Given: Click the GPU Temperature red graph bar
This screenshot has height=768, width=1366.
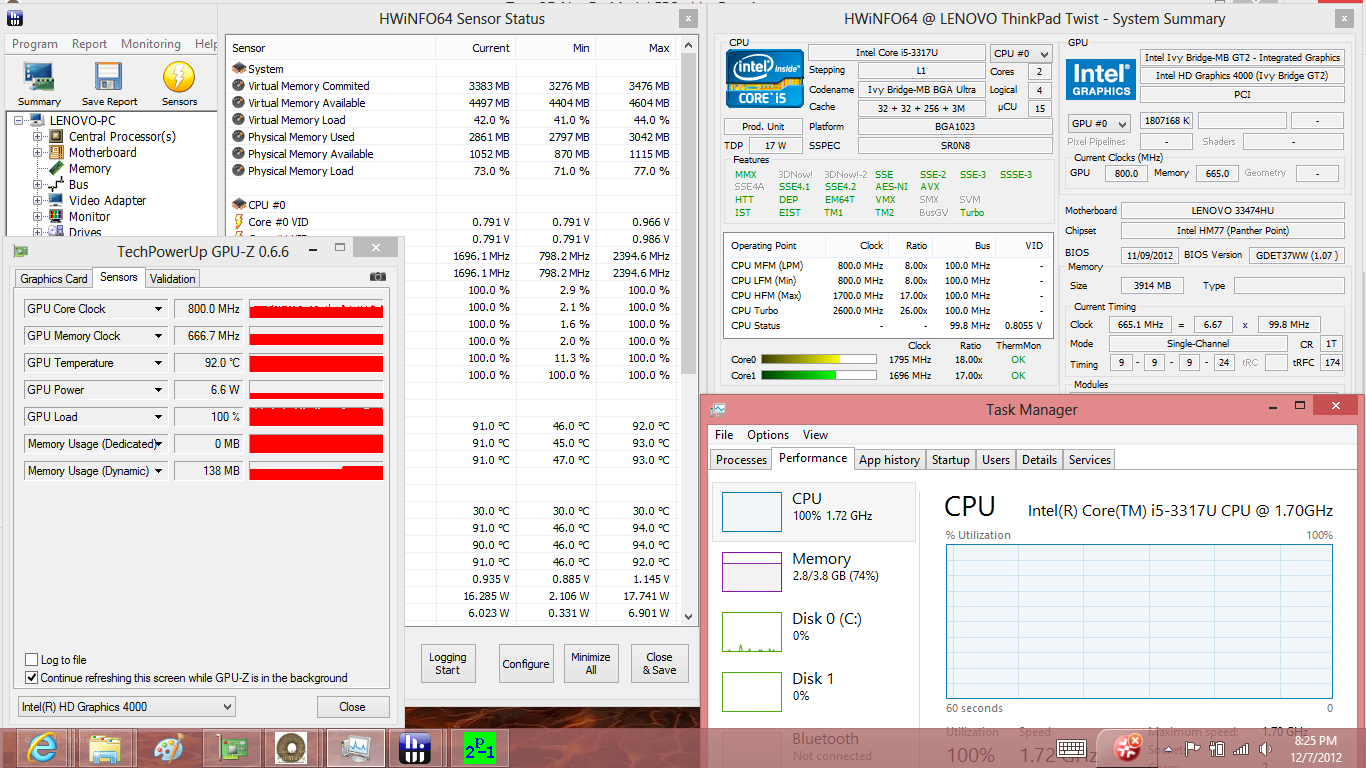Looking at the screenshot, I should coord(316,363).
